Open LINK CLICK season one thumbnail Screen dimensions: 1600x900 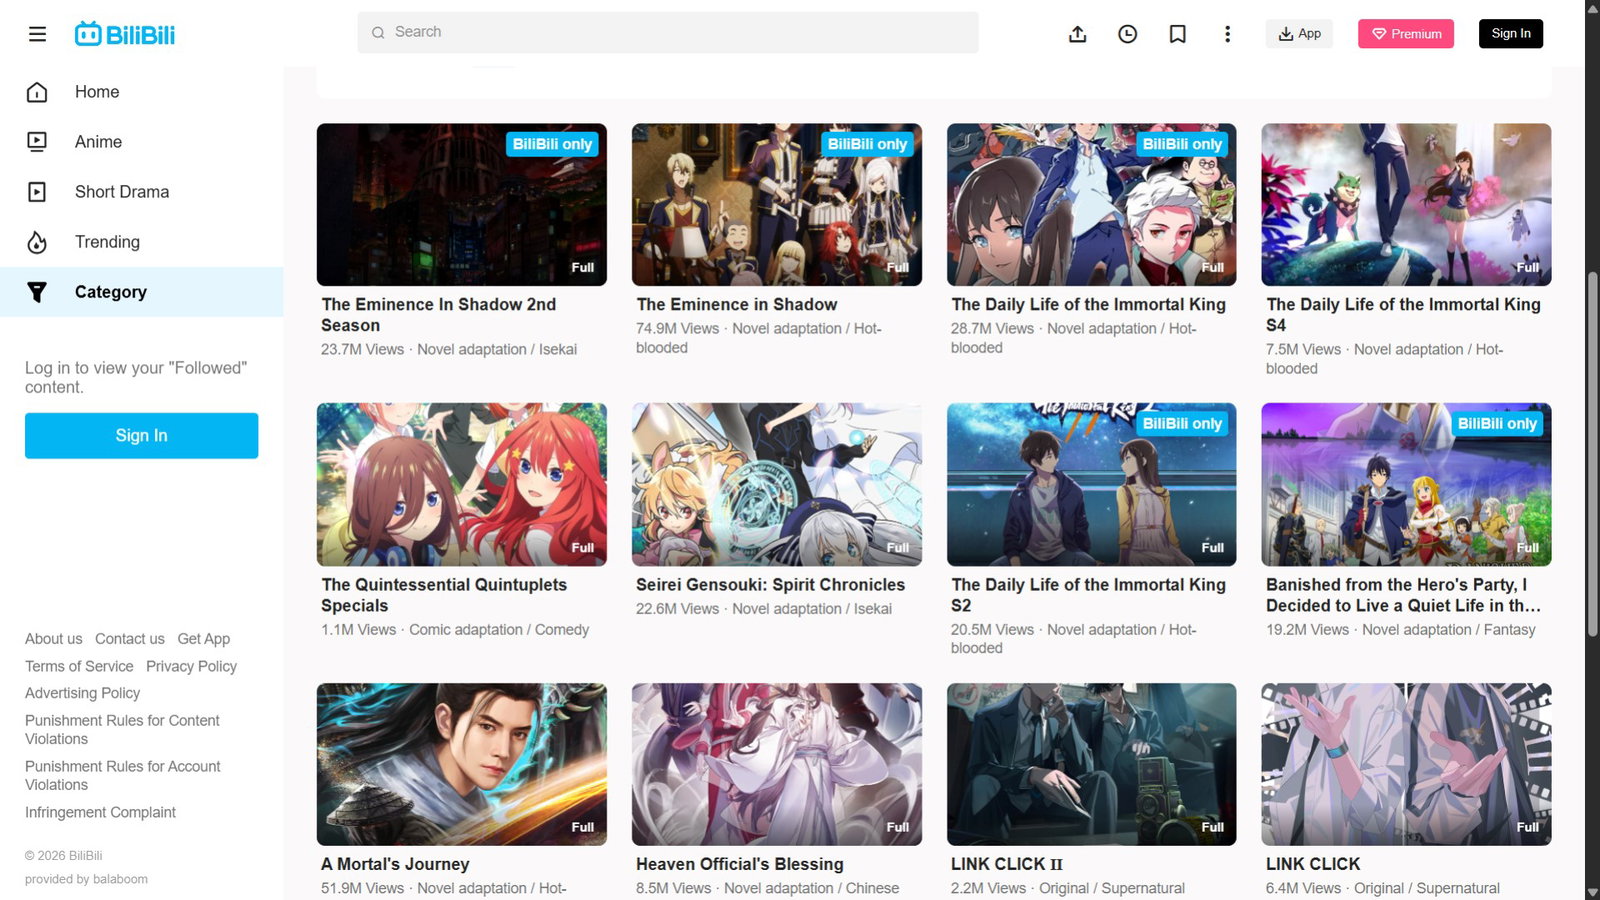click(x=1407, y=765)
